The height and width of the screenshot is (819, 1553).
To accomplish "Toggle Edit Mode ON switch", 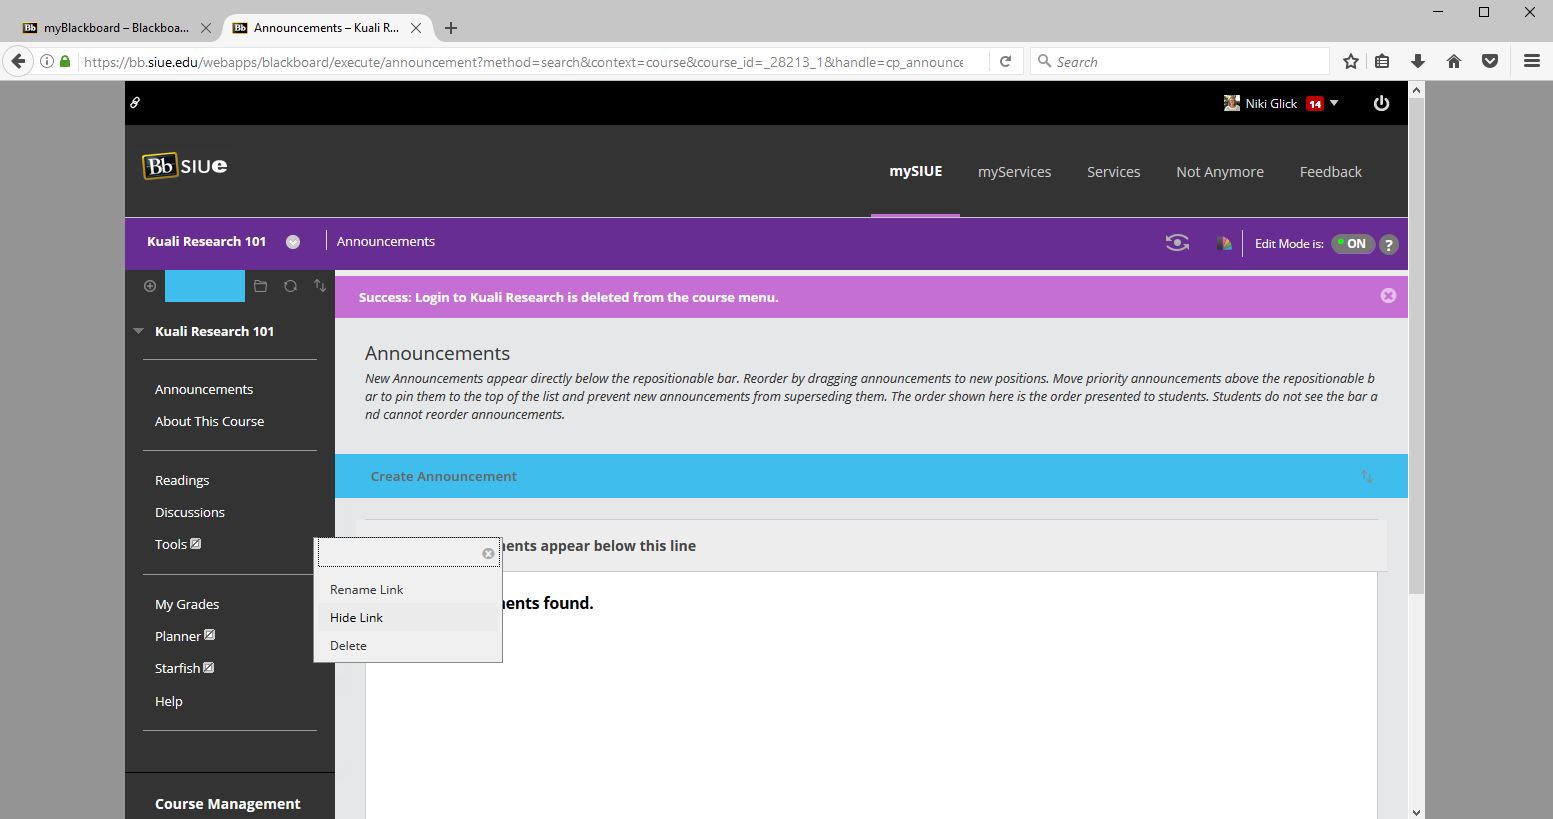I will pyautogui.click(x=1352, y=244).
